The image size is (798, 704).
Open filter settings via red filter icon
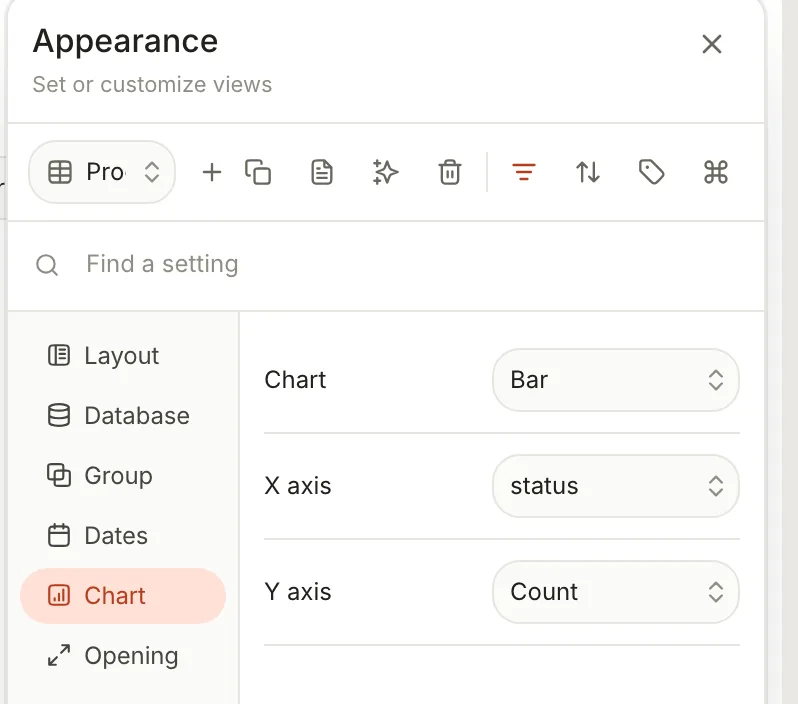tap(524, 172)
